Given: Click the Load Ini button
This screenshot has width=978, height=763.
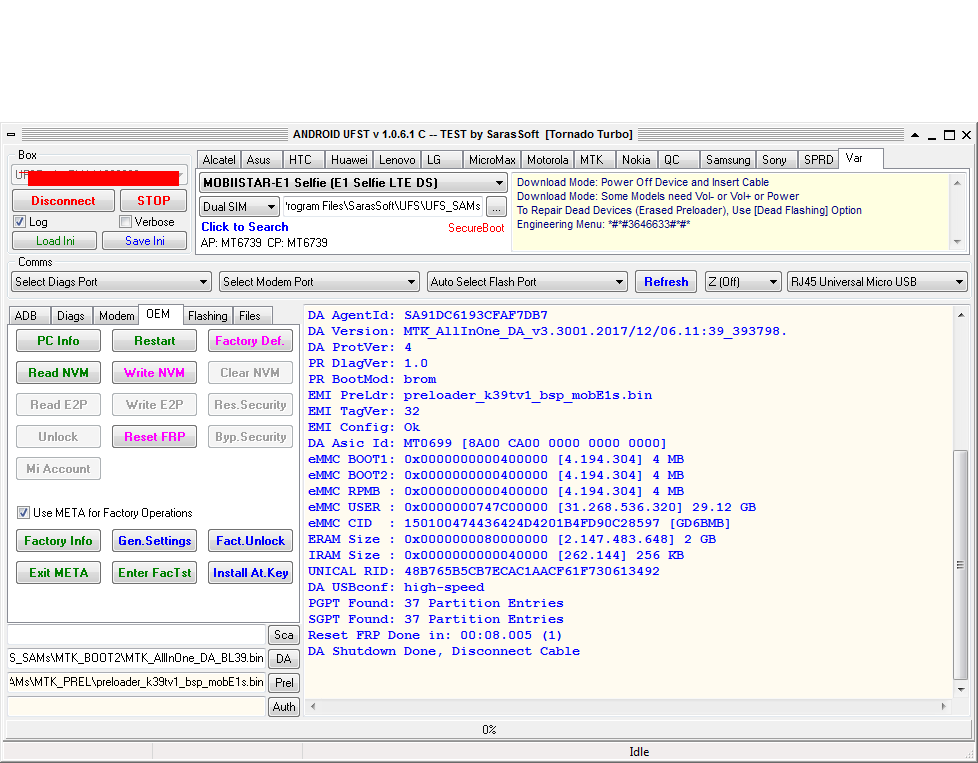Looking at the screenshot, I should point(55,241).
